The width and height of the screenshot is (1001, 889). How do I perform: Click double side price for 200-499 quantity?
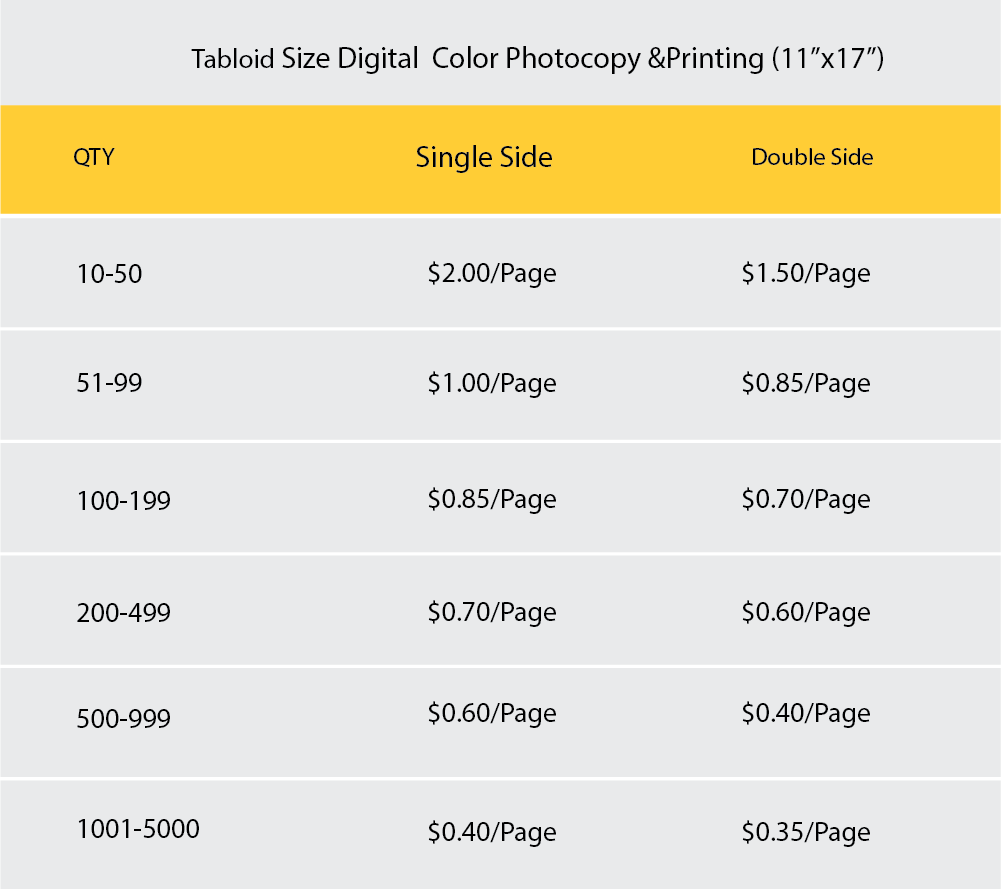tap(805, 612)
